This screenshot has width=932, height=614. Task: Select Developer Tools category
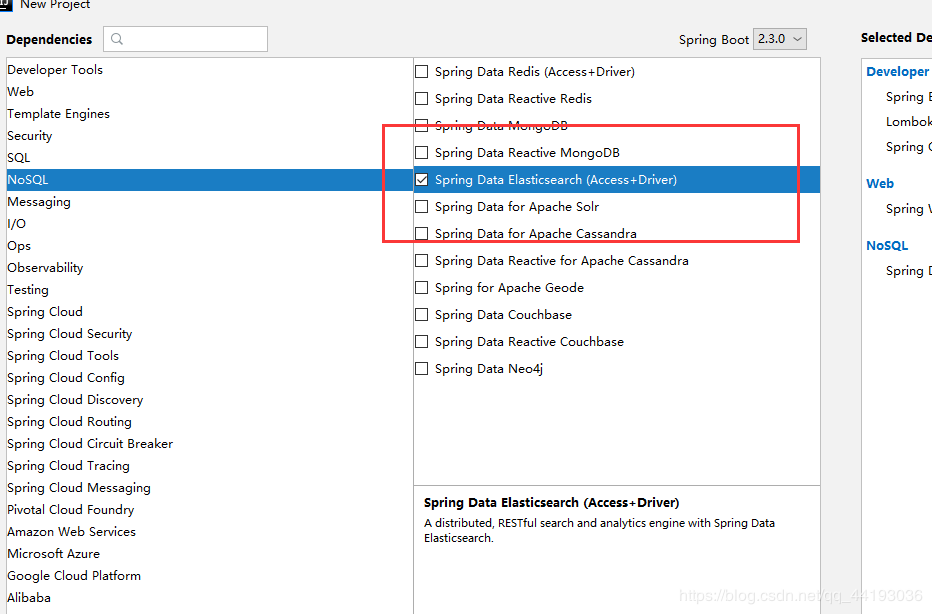tap(209, 70)
